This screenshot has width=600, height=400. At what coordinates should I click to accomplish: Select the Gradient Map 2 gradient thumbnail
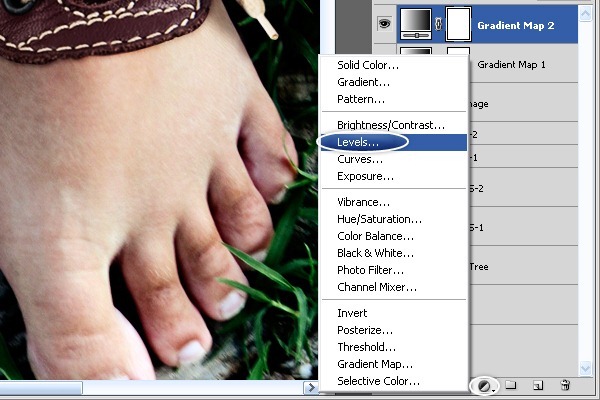point(415,23)
